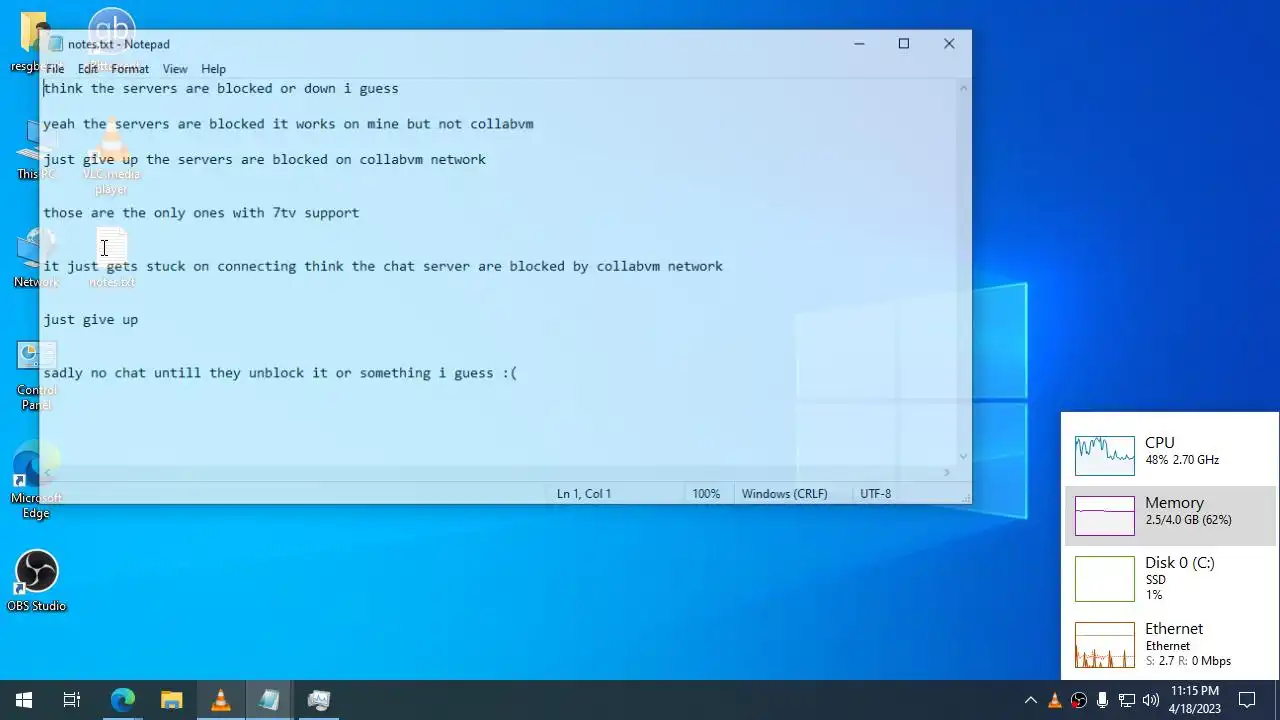Click line 'just give up the servers'
This screenshot has width=1280, height=720.
(x=264, y=160)
